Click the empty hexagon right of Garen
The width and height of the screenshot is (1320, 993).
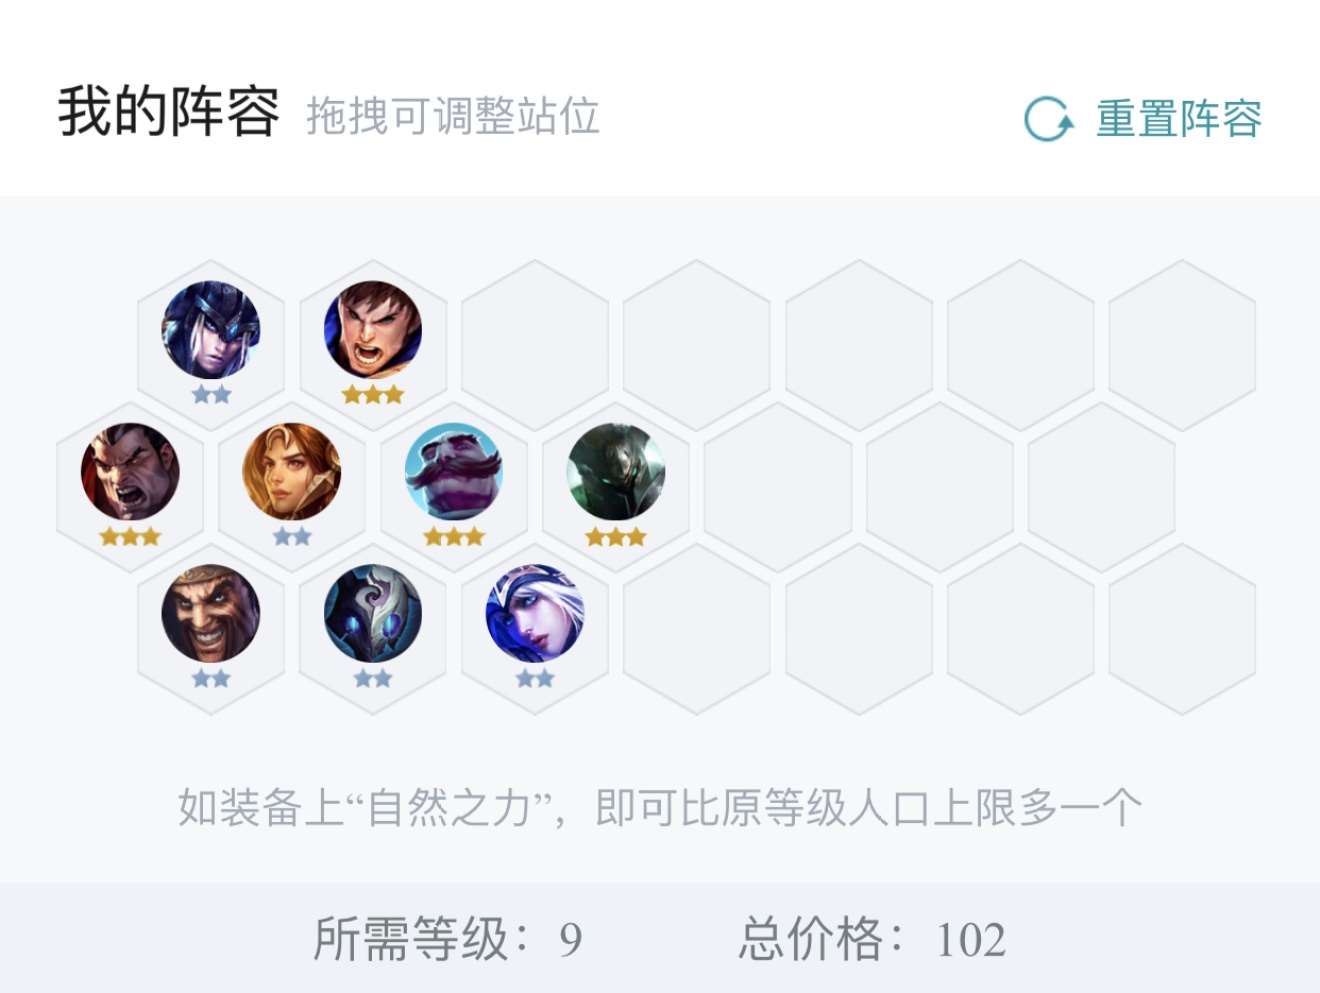point(535,345)
